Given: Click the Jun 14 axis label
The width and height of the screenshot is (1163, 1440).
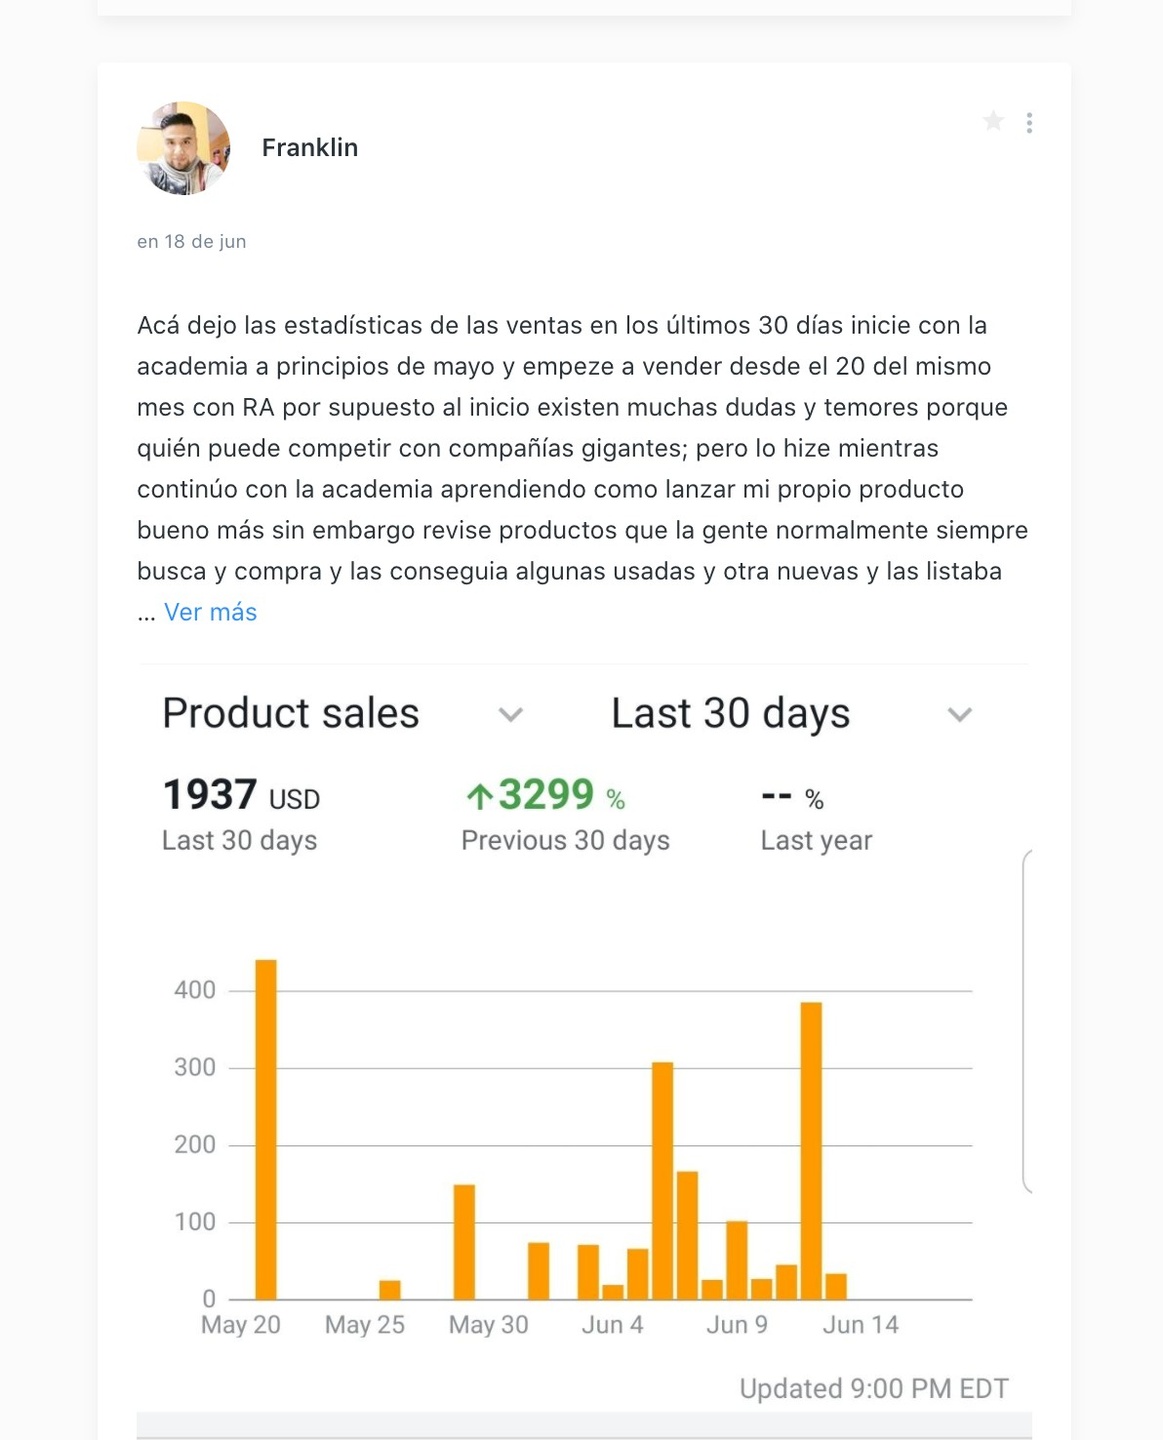Looking at the screenshot, I should coord(861,1325).
